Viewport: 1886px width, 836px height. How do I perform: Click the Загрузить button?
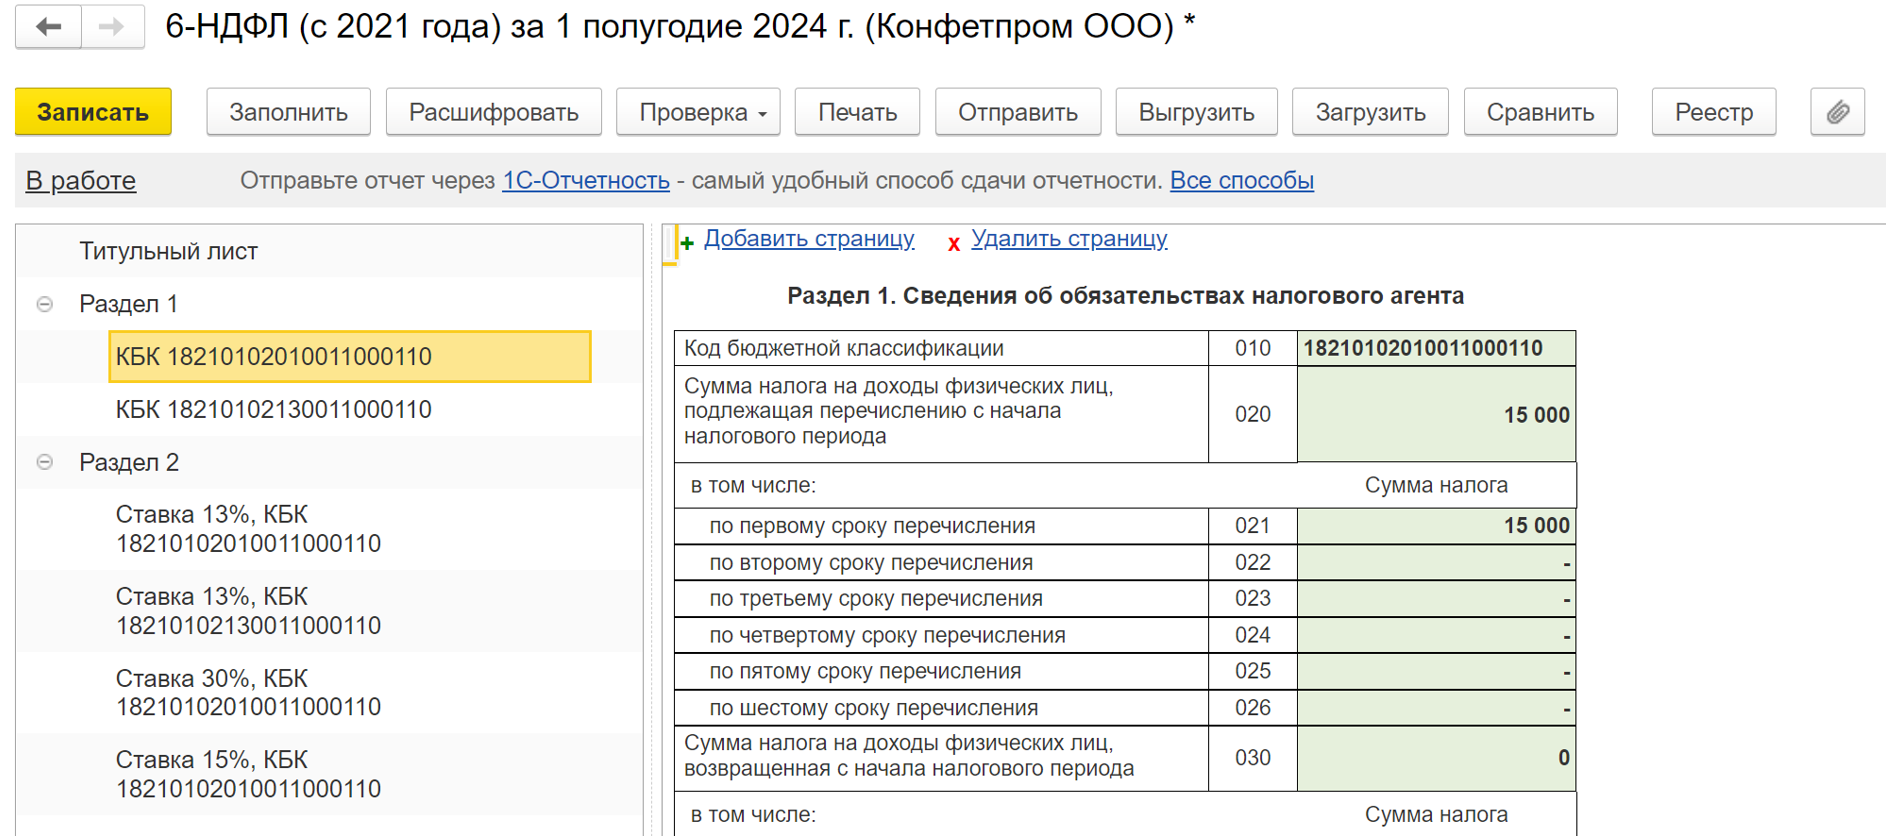(x=1370, y=112)
